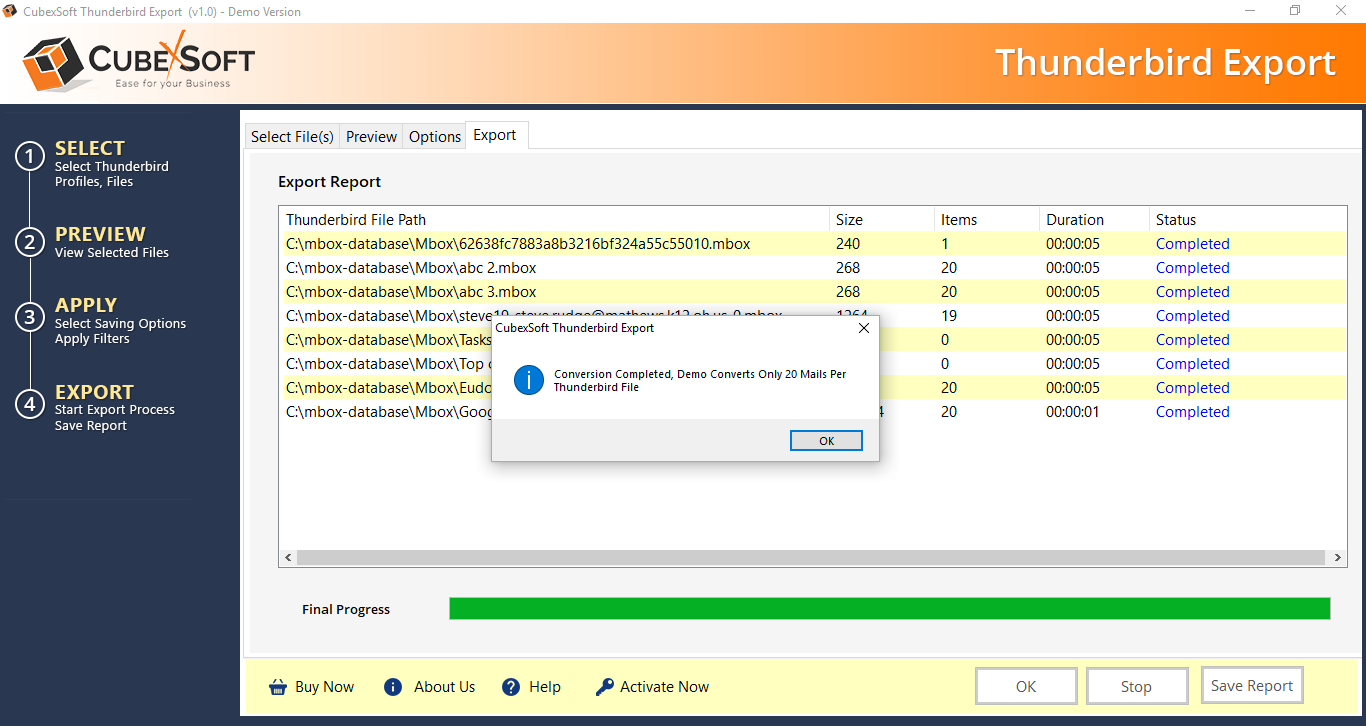This screenshot has height=726, width=1366.
Task: Click the SELECT step label
Action: click(x=90, y=148)
